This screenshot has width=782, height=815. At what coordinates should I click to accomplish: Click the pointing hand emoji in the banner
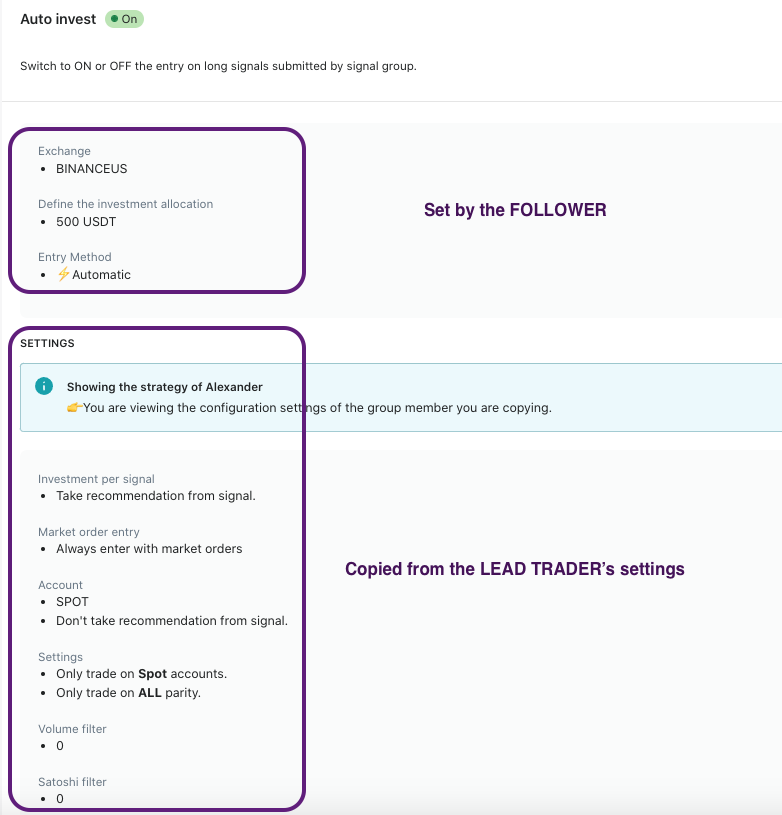point(74,407)
